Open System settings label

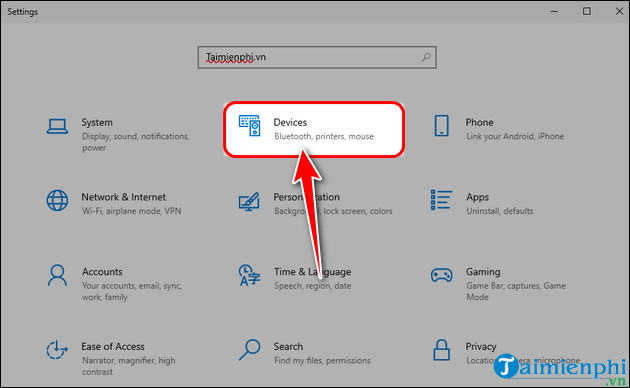pyautogui.click(x=97, y=123)
